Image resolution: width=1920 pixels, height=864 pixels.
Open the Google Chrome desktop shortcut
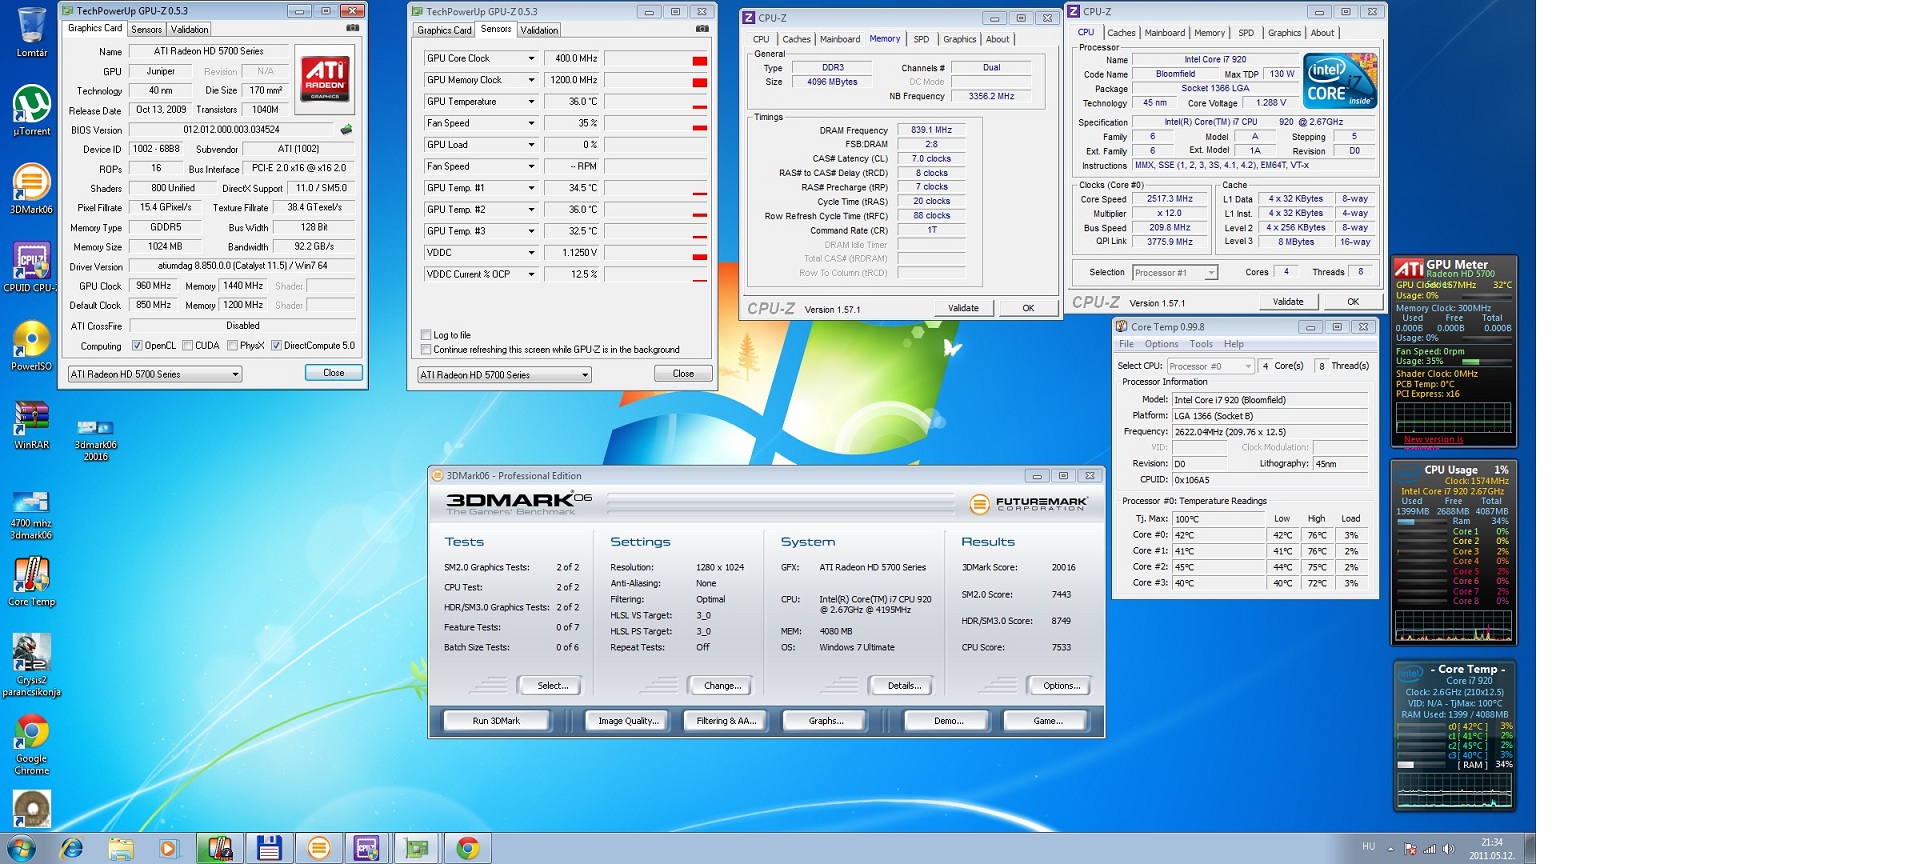coord(32,745)
